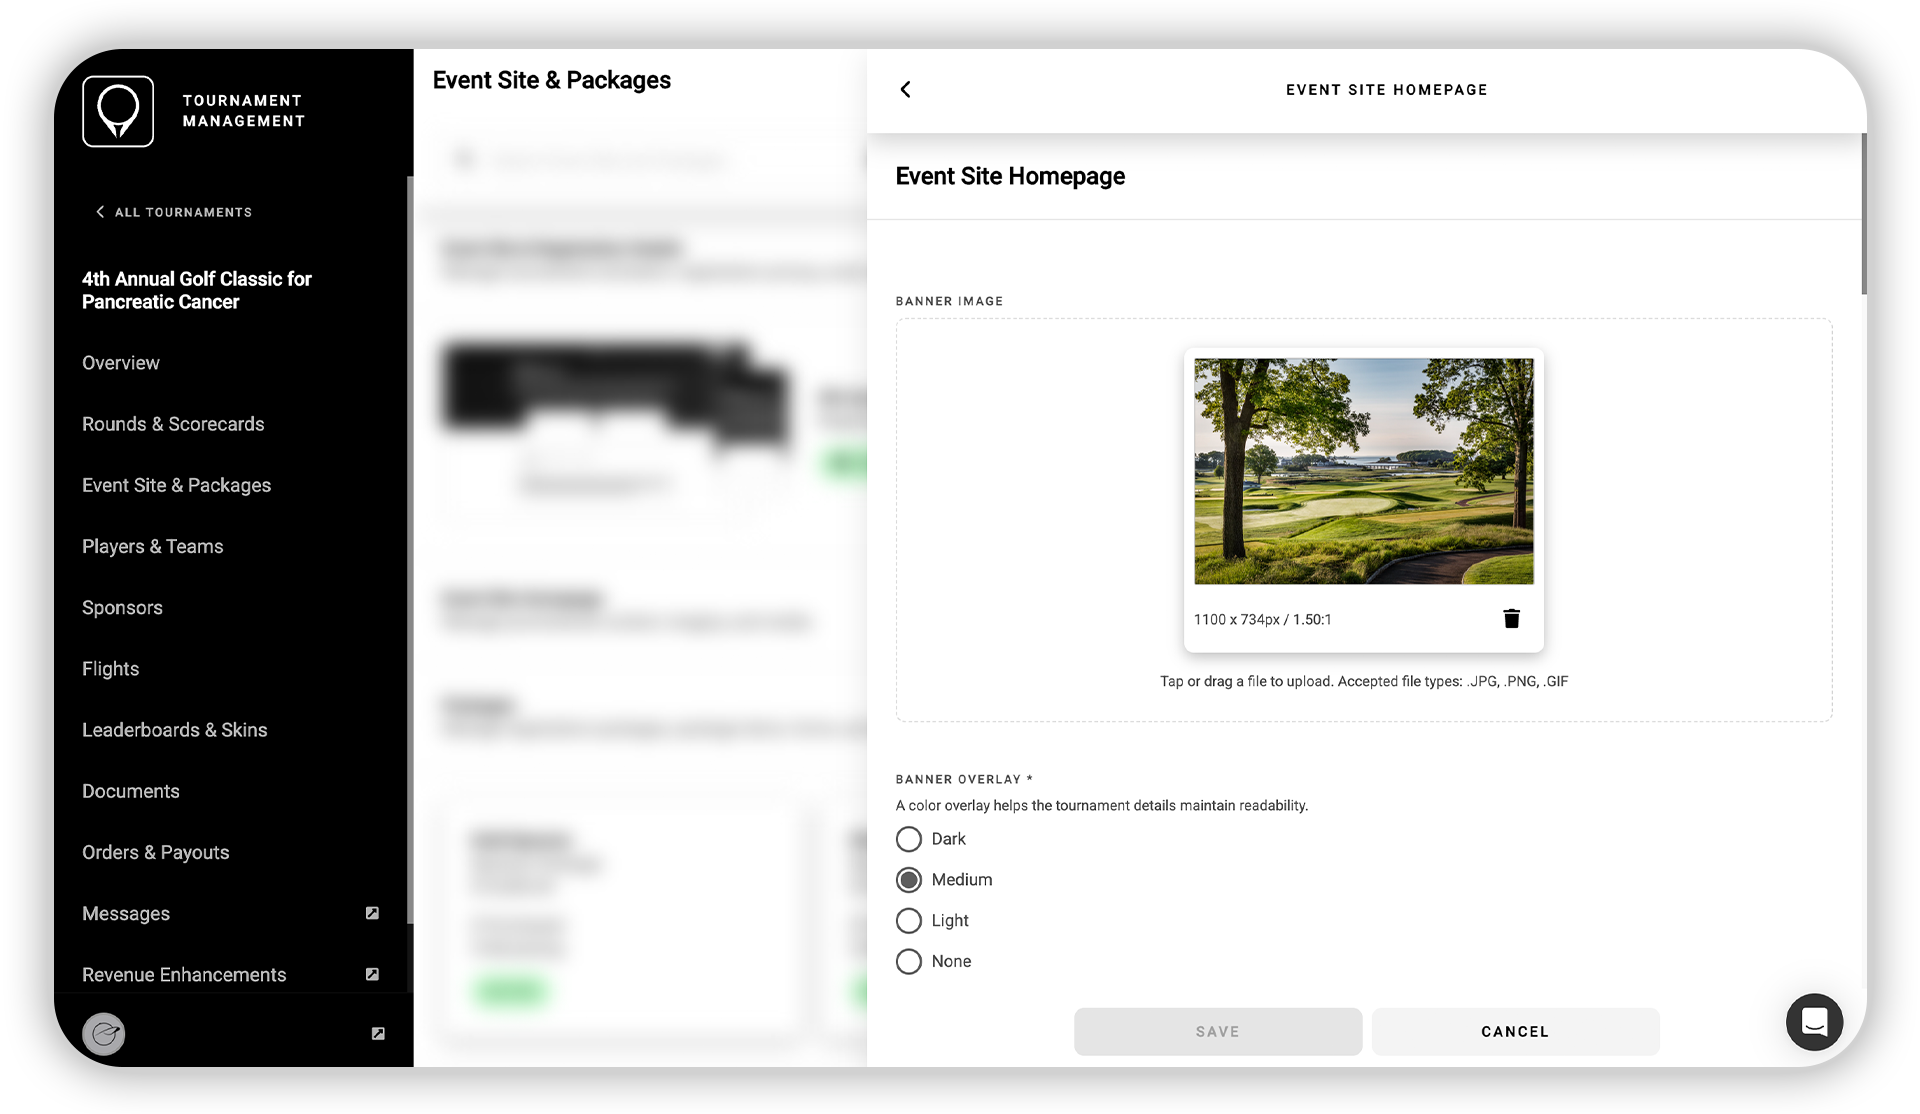
Task: Click the Cancel button
Action: (1514, 1031)
